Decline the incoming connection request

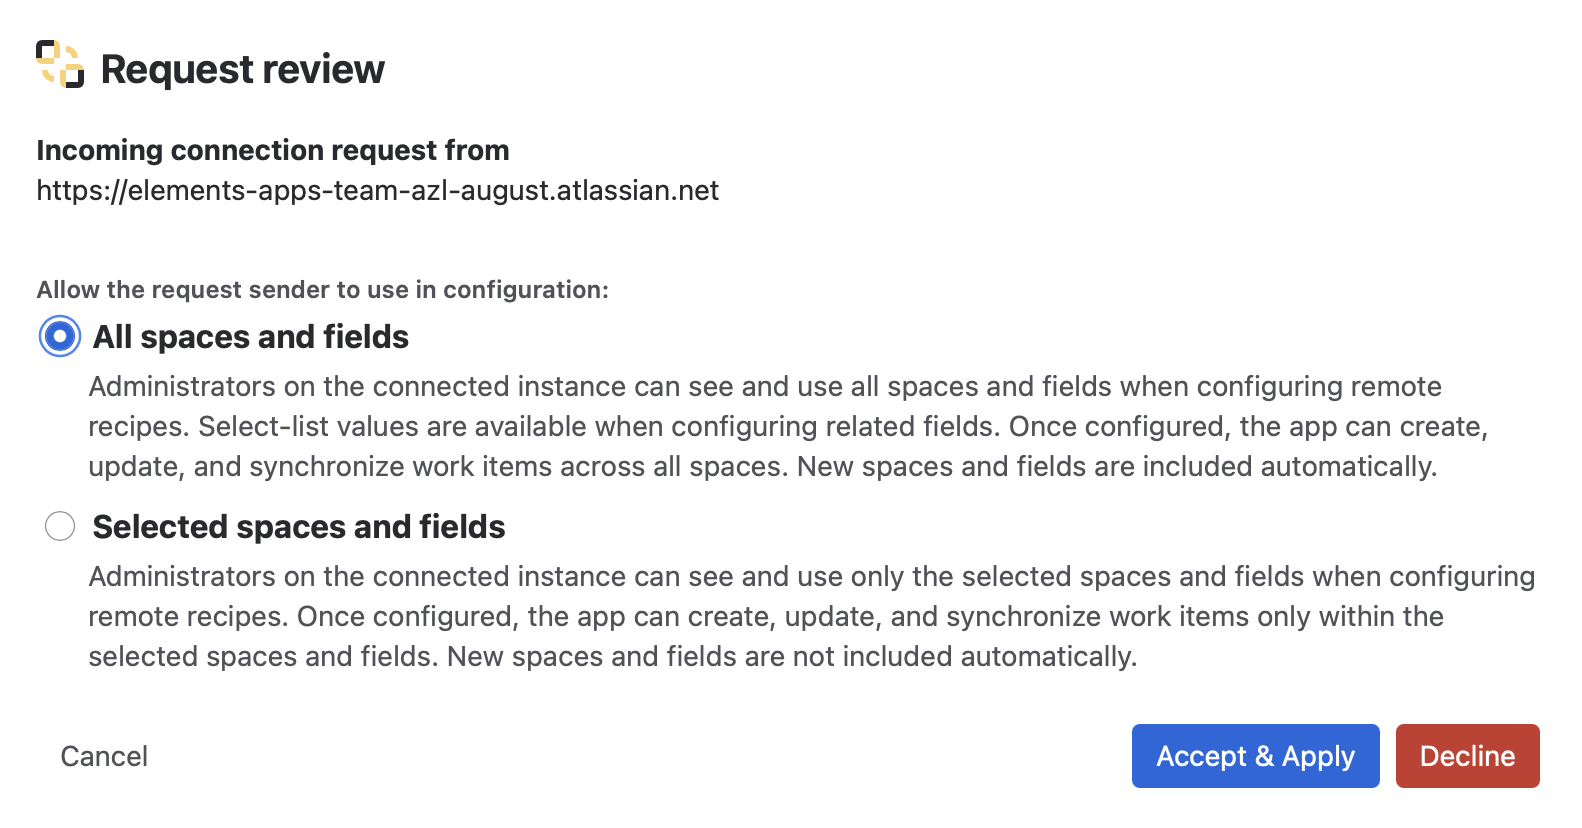pos(1468,756)
